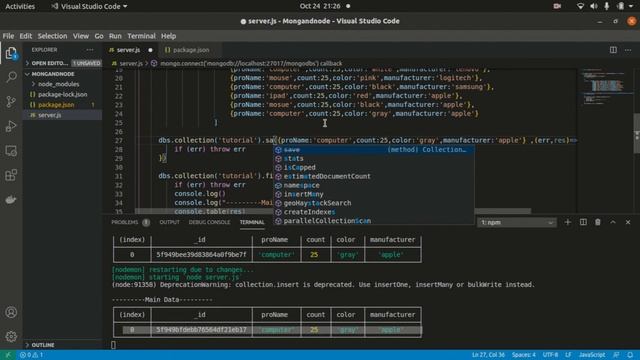This screenshot has height=360, width=640.
Task: Switch to the Debug Console tab
Action: click(209, 222)
